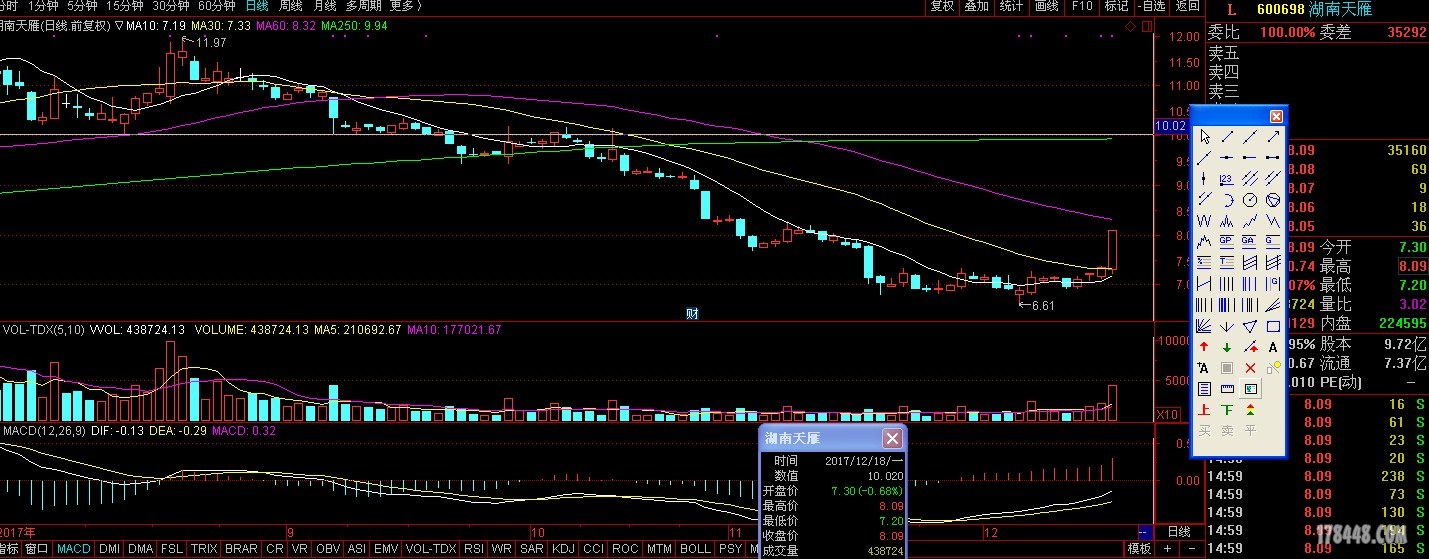Click the 叠加 overlay button
This screenshot has width=1429, height=559.
[977, 6]
